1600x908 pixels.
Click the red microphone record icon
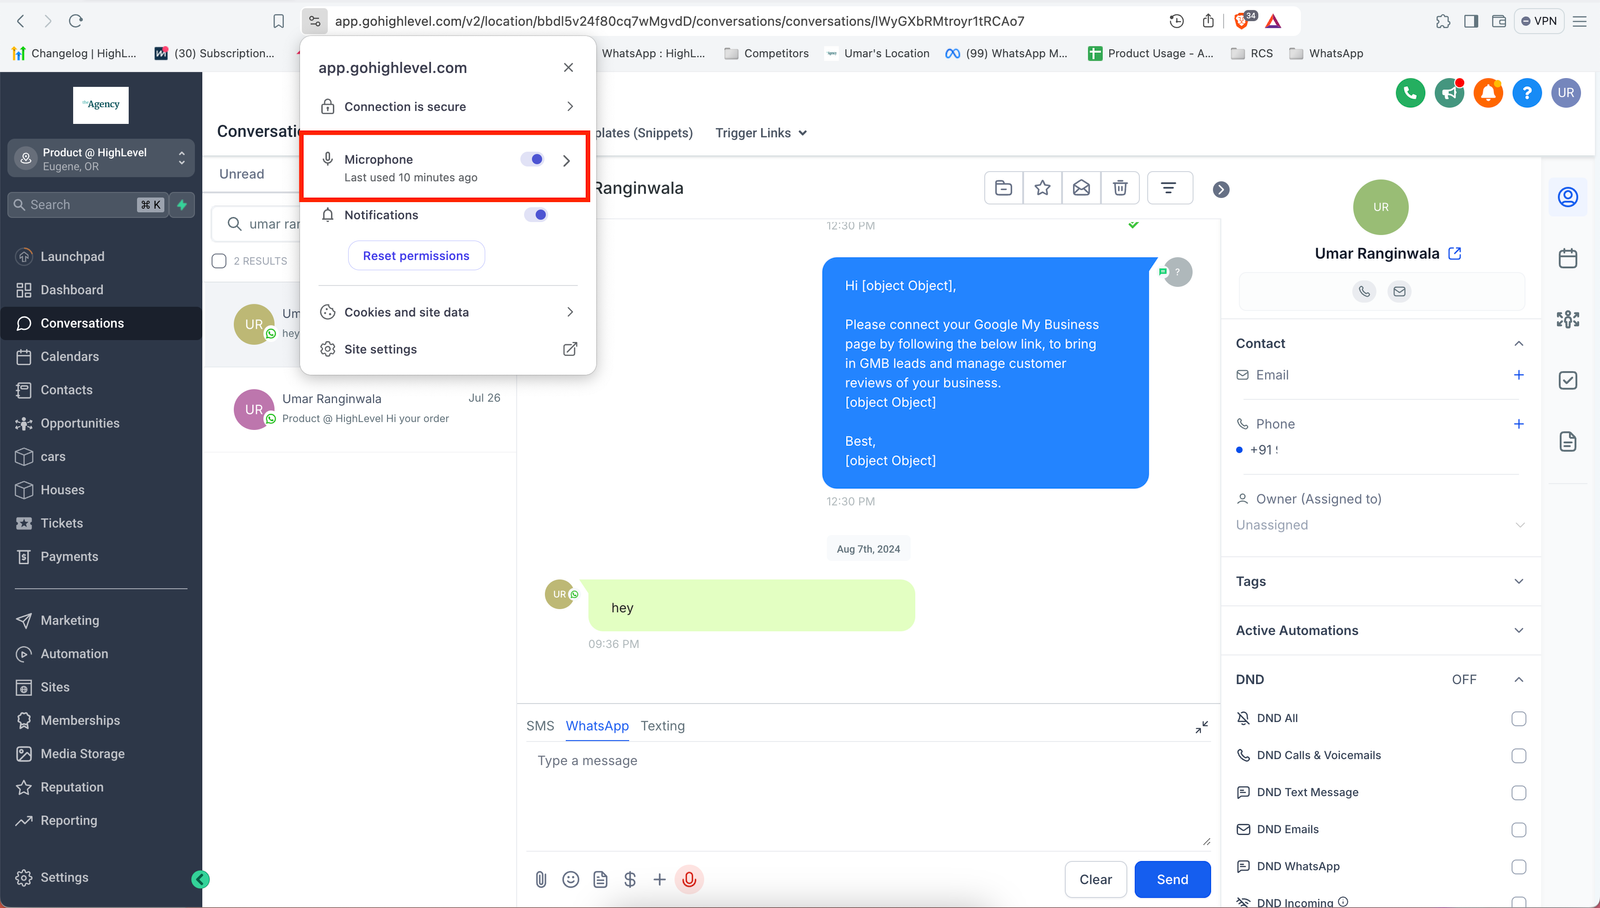click(x=689, y=879)
